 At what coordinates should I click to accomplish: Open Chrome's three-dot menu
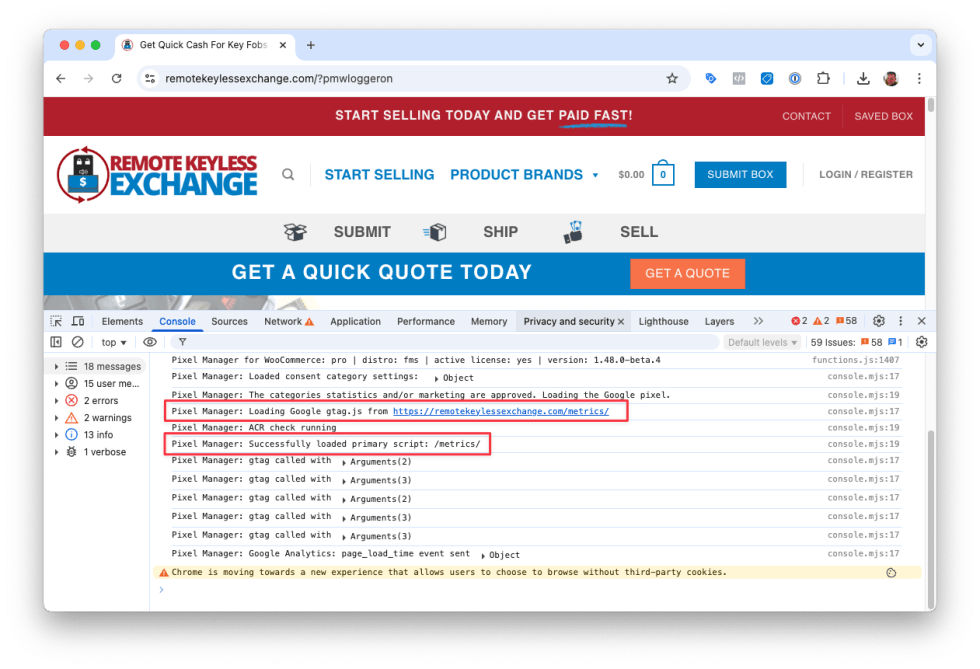(x=919, y=79)
